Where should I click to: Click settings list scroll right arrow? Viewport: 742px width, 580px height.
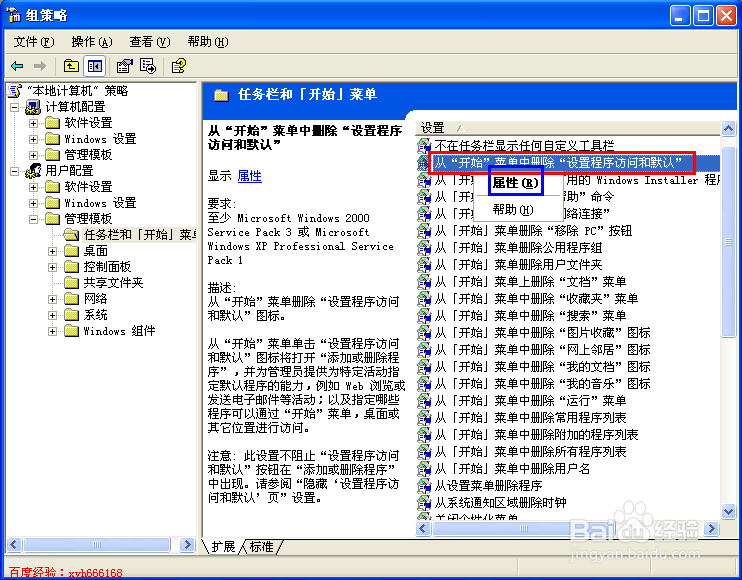711,528
